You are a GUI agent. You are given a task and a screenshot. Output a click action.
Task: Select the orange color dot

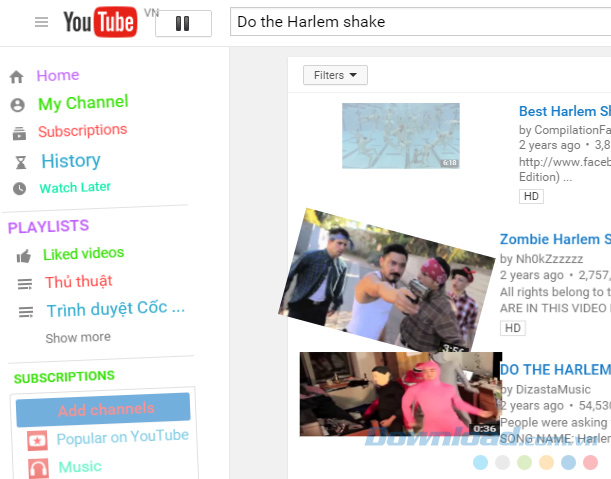click(x=546, y=462)
